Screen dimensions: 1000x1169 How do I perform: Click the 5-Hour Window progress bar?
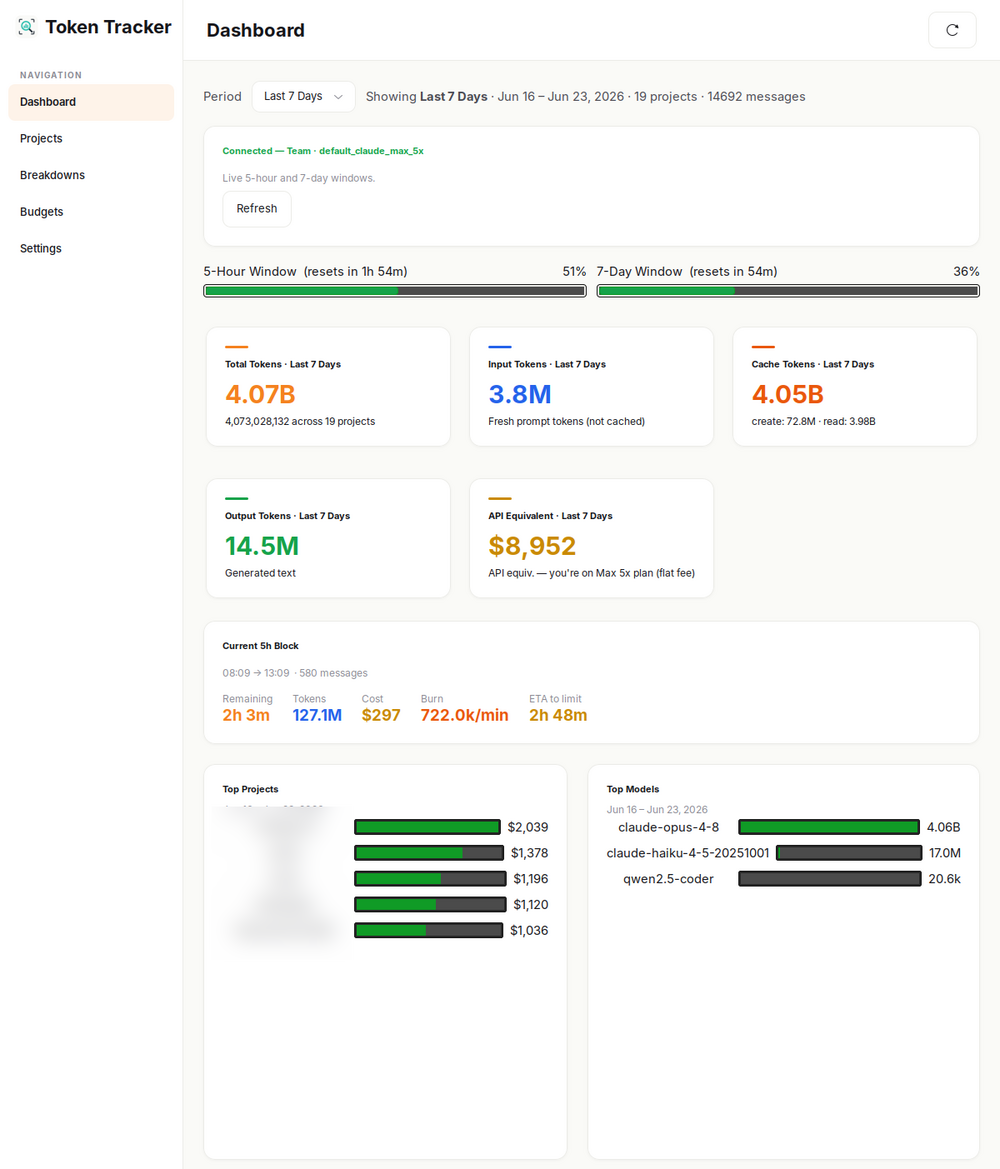[x=394, y=291]
